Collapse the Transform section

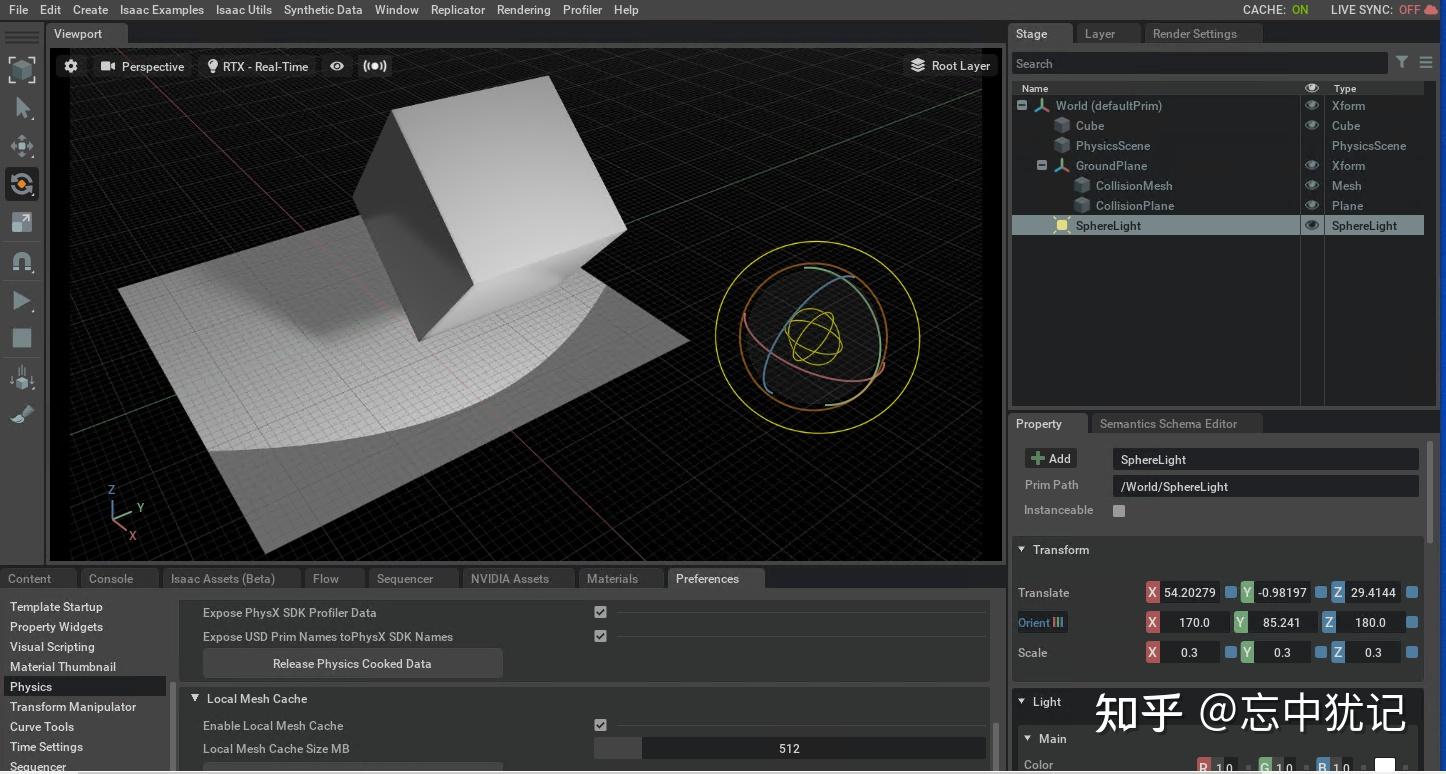(1022, 550)
